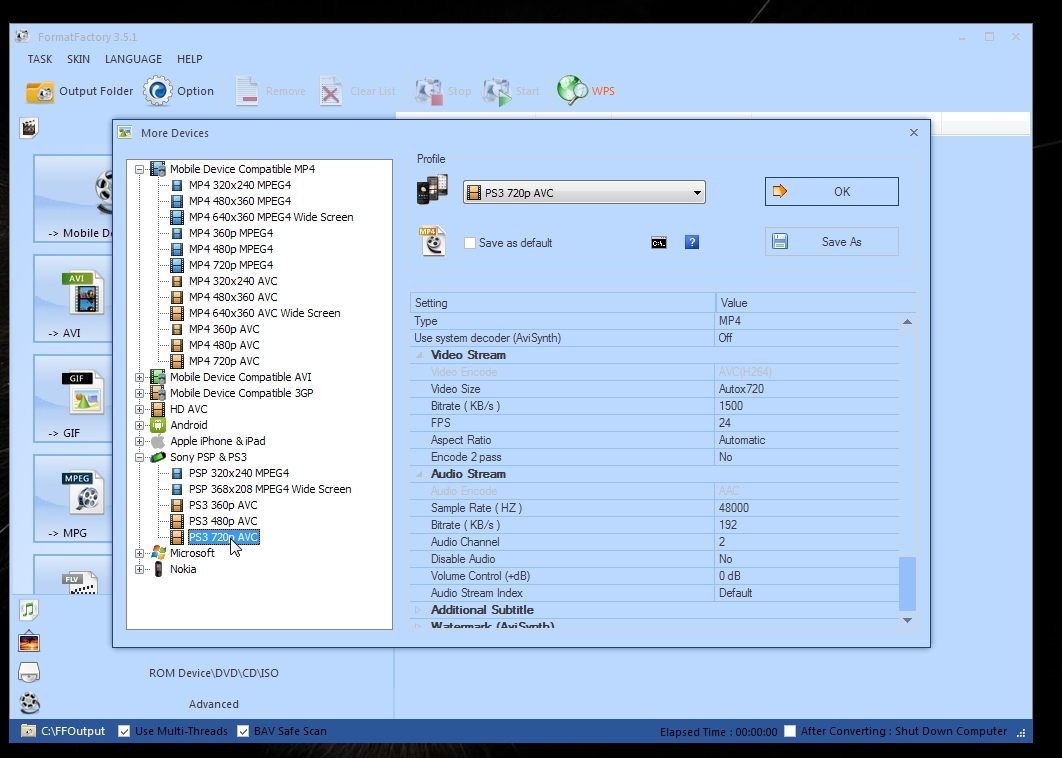Open the Output Folder toolbar icon
1062x758 pixels.
tap(40, 91)
